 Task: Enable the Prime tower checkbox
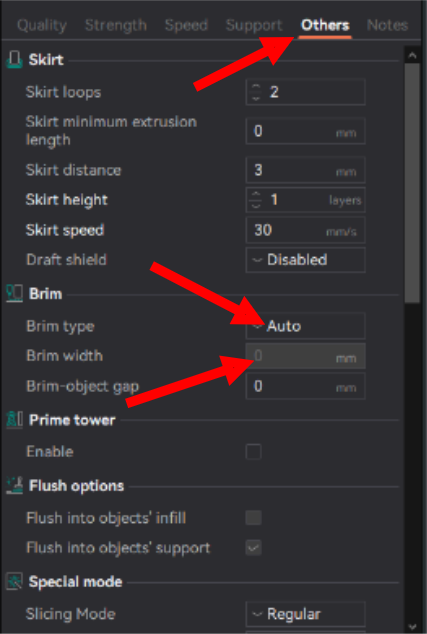click(x=254, y=452)
